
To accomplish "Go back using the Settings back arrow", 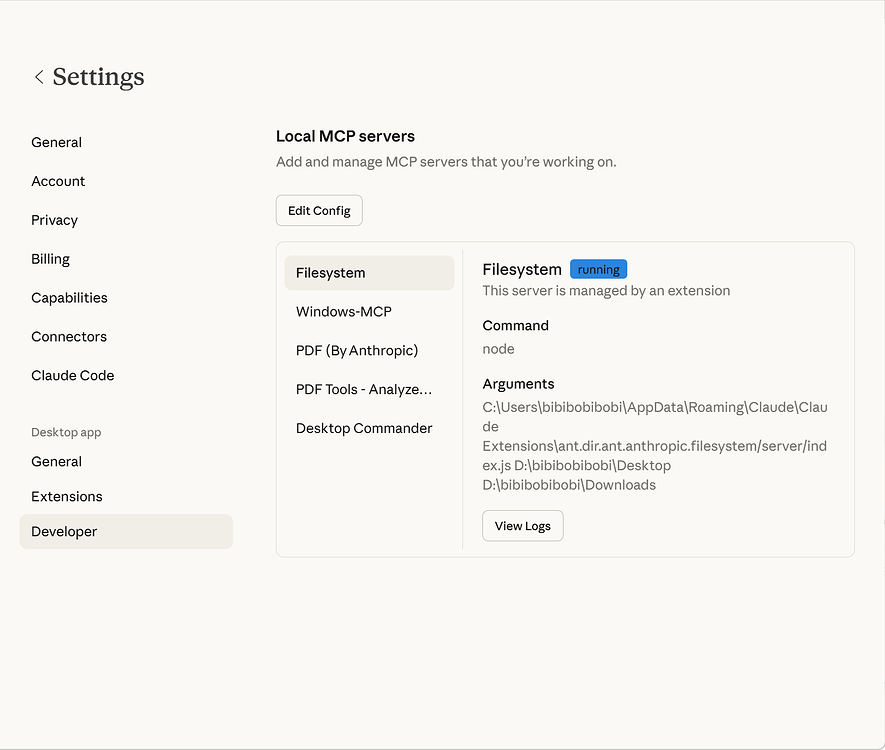I will [x=39, y=77].
